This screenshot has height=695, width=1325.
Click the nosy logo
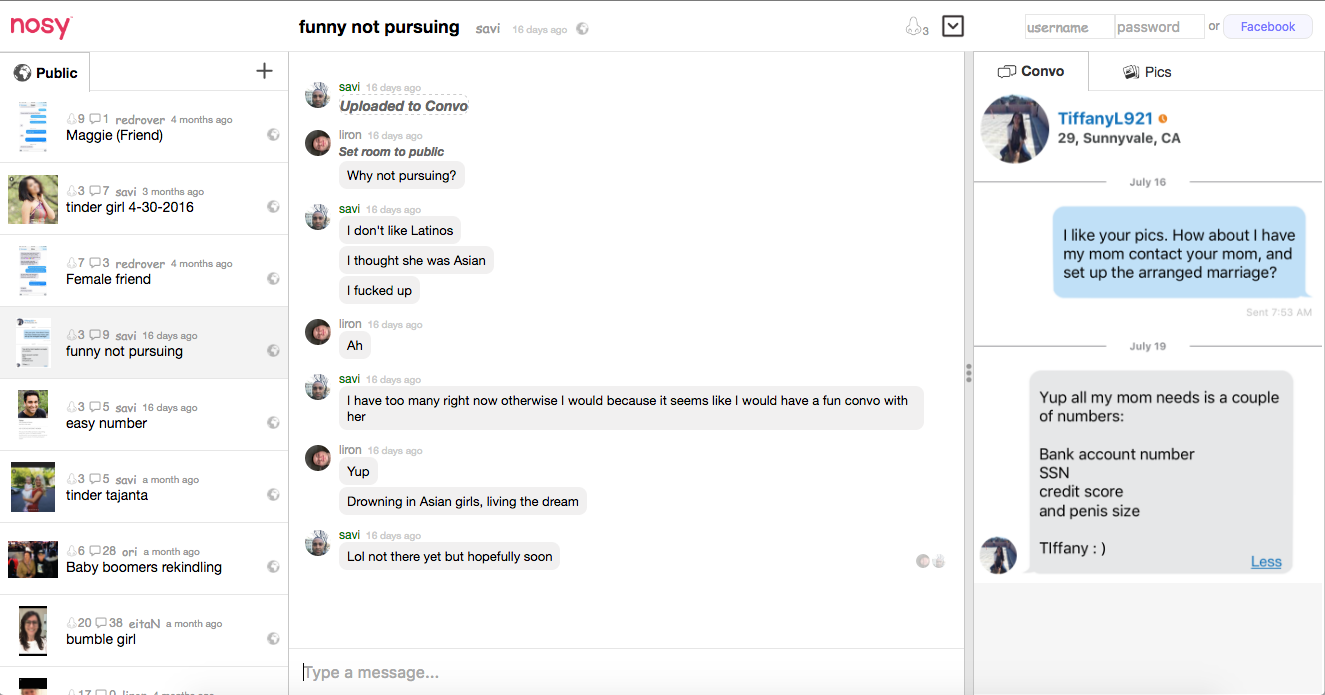pyautogui.click(x=41, y=27)
